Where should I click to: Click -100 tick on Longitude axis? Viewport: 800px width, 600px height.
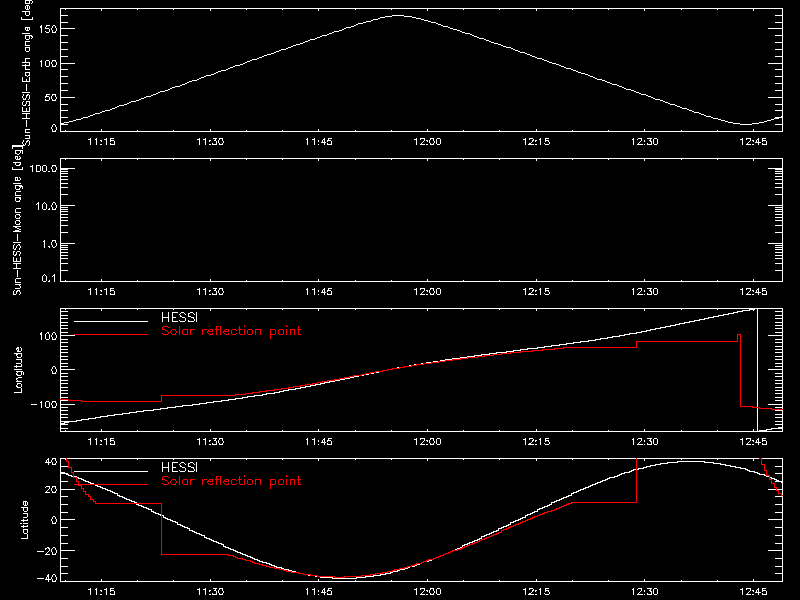point(44,404)
